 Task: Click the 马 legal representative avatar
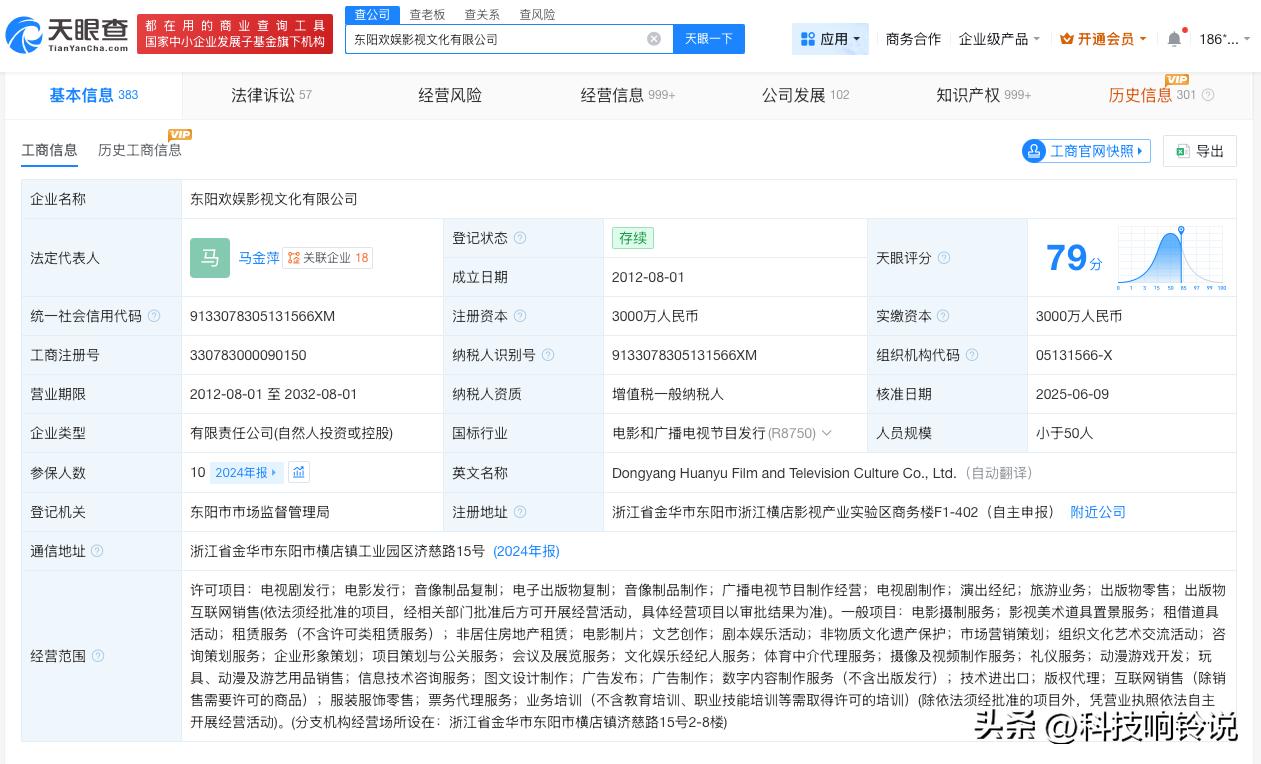click(x=210, y=258)
